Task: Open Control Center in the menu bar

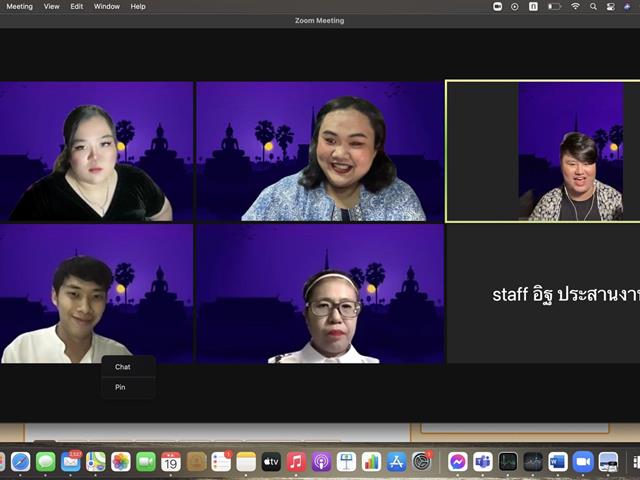Action: (x=610, y=7)
